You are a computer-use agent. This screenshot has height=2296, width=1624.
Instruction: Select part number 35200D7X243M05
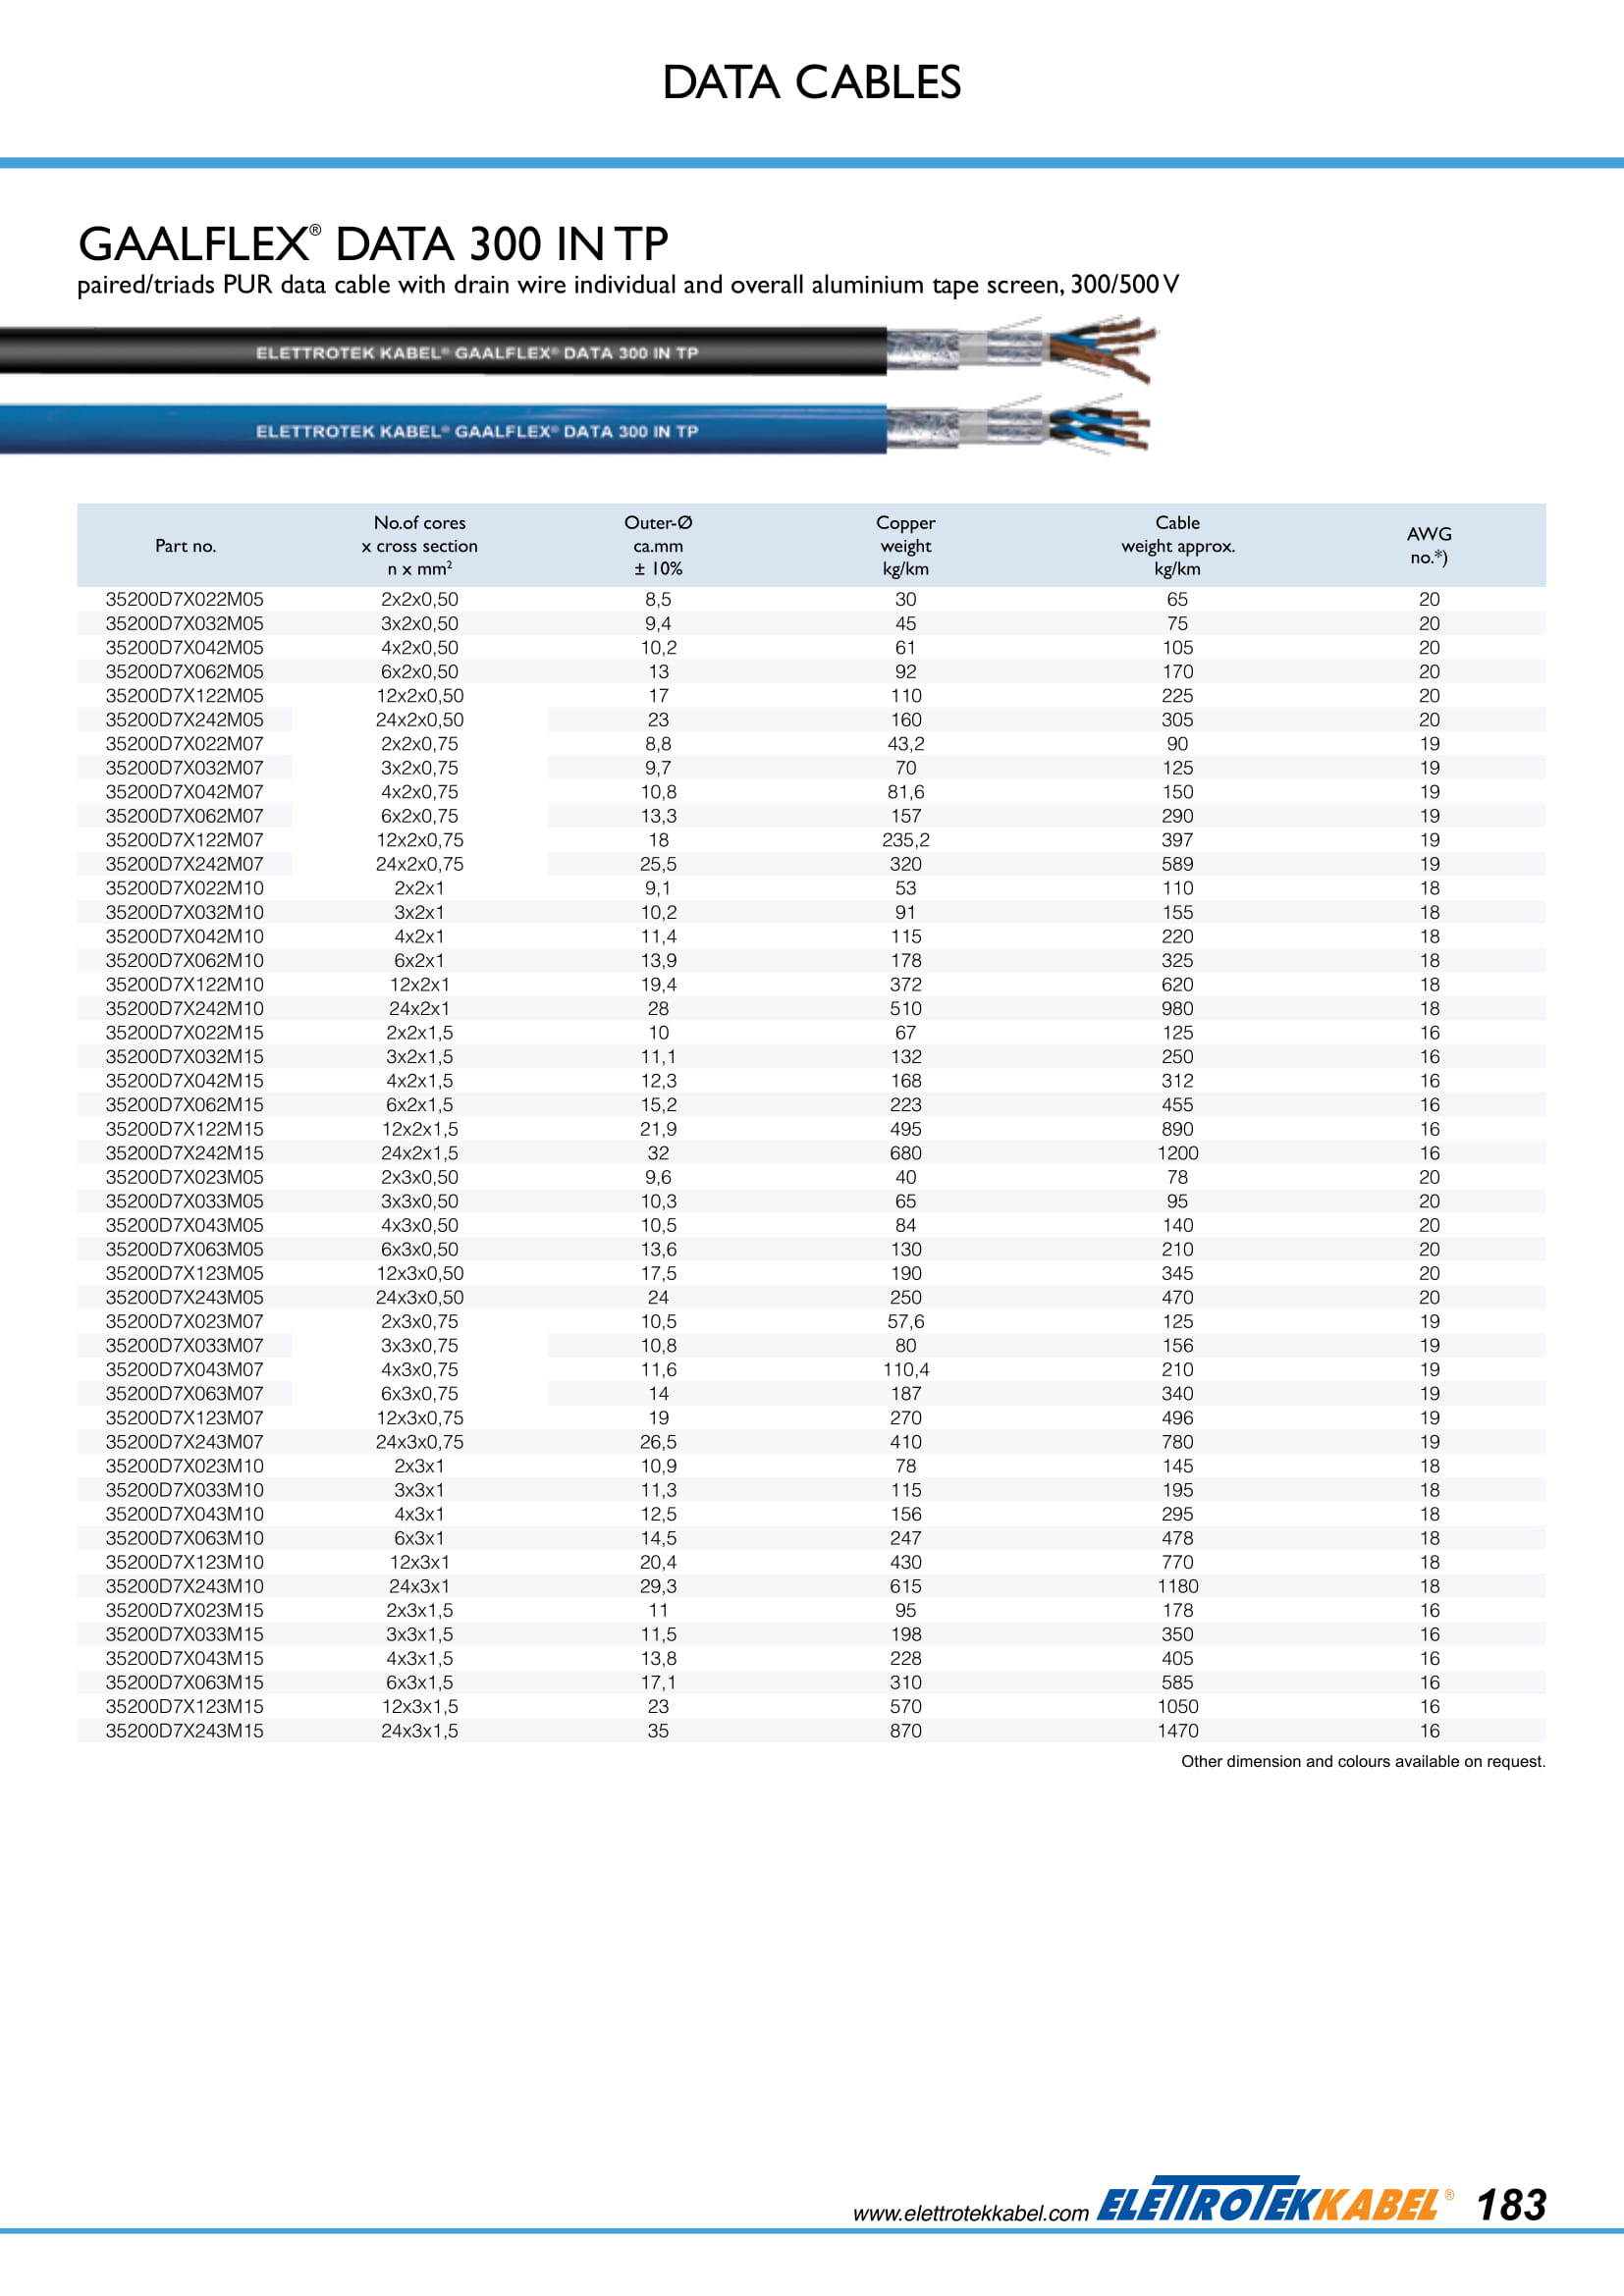pos(185,1297)
